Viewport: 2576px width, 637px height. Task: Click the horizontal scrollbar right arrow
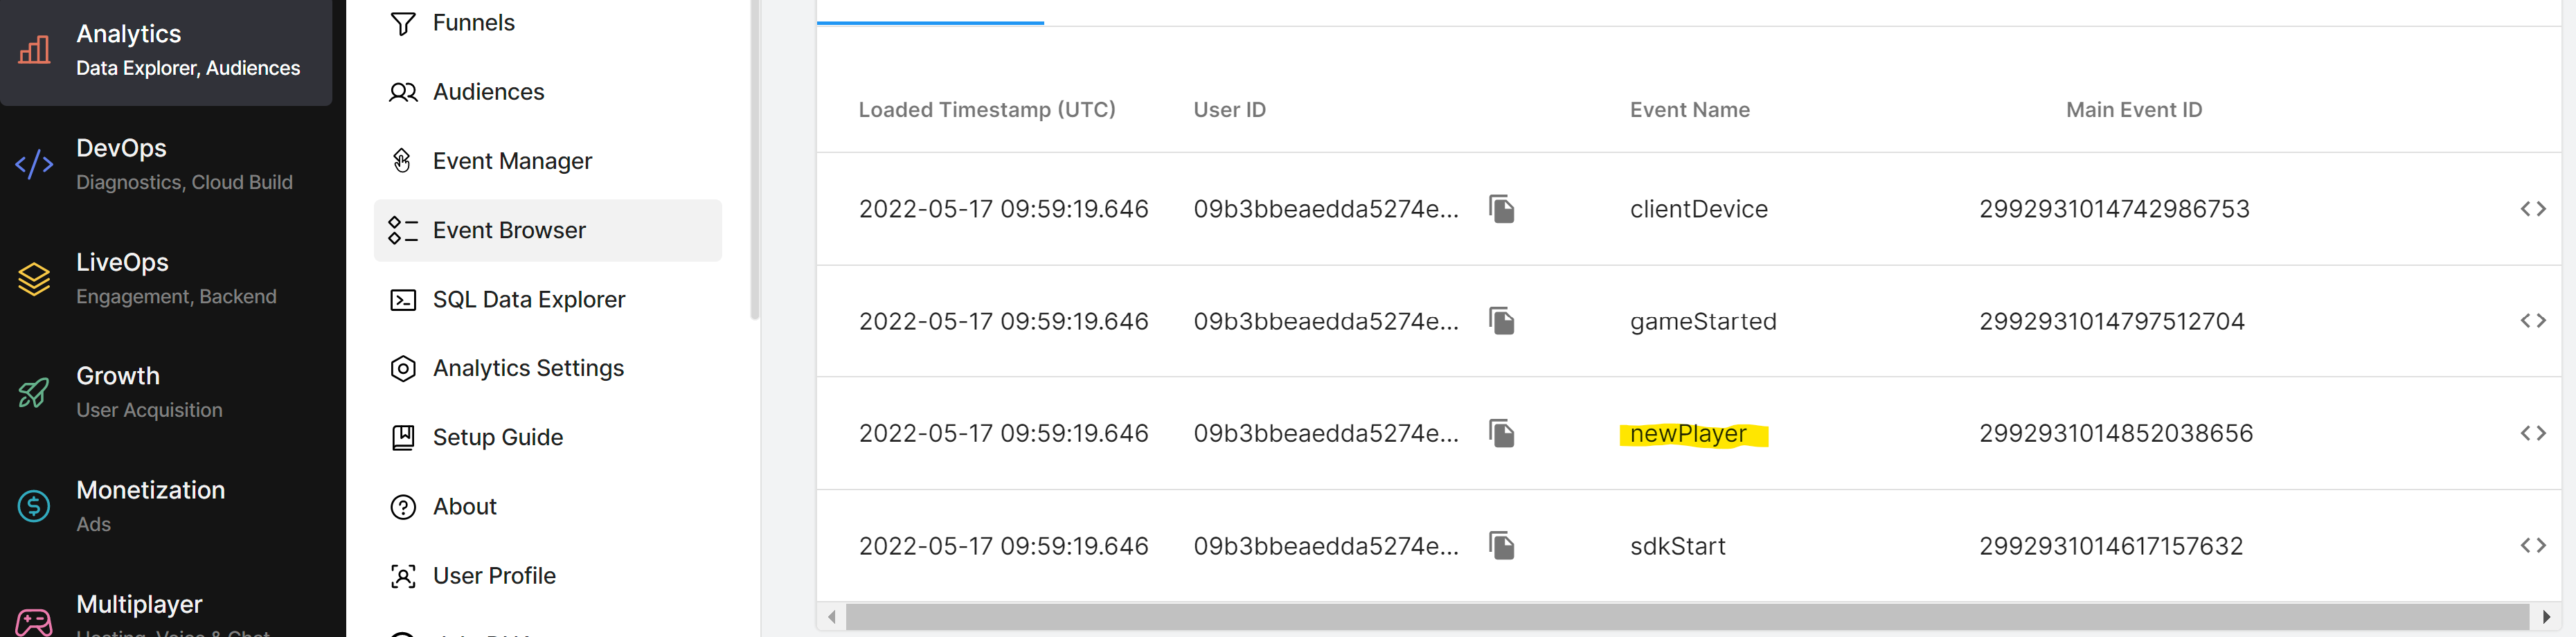click(2546, 617)
